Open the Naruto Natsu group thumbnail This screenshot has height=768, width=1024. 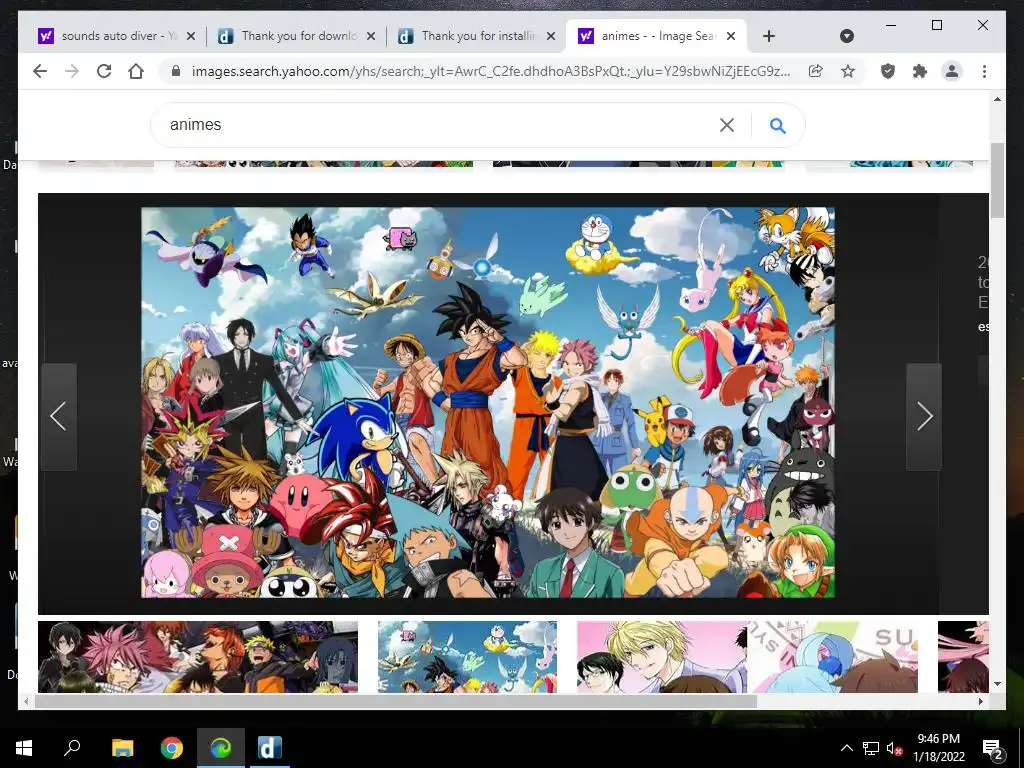point(198,656)
